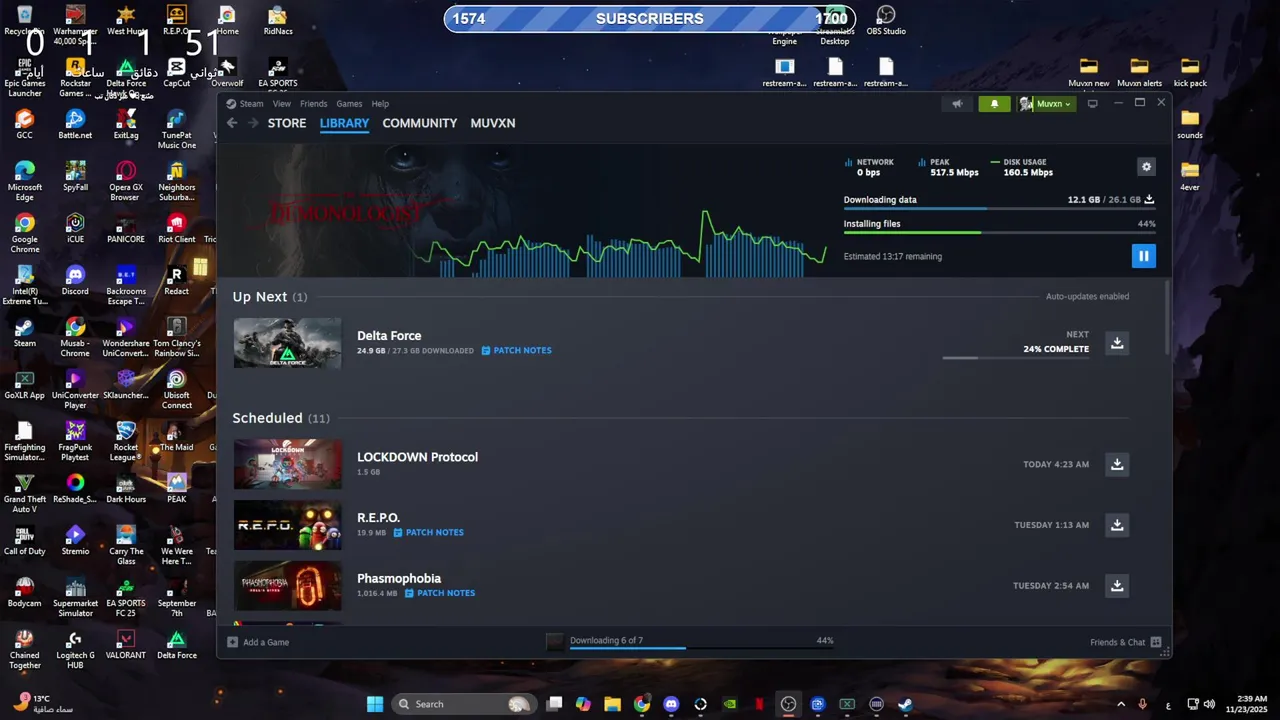This screenshot has width=1280, height=720.
Task: Show hidden system tray icons
Action: 1120,704
